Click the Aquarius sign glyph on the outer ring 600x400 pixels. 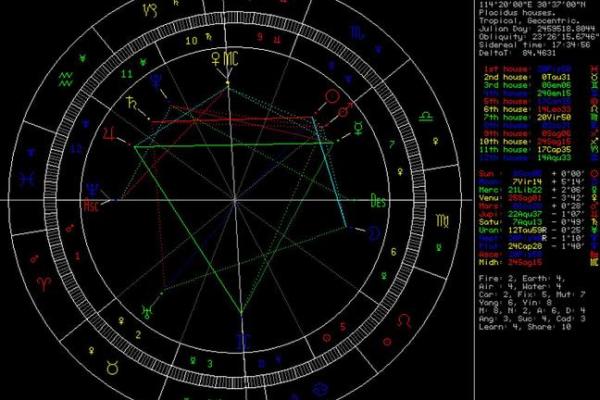(65, 78)
